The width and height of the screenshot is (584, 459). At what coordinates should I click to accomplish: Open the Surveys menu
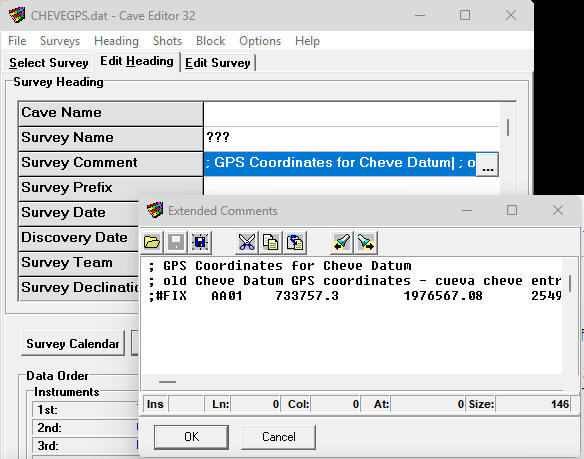[x=60, y=41]
